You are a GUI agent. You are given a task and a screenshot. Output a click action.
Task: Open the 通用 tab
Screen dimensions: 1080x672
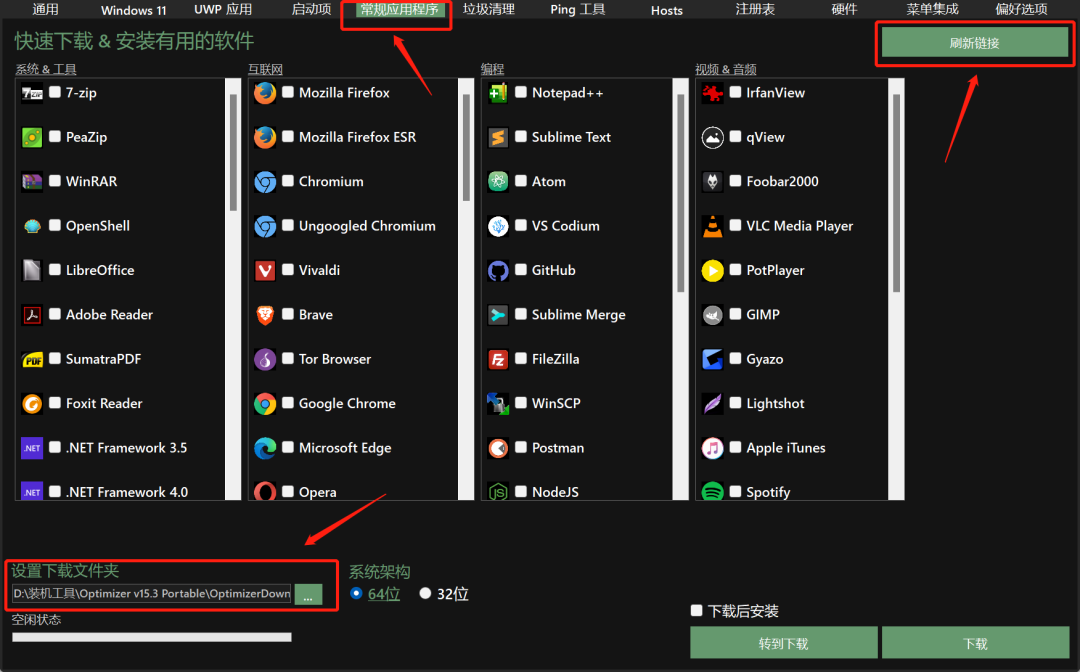tap(45, 10)
